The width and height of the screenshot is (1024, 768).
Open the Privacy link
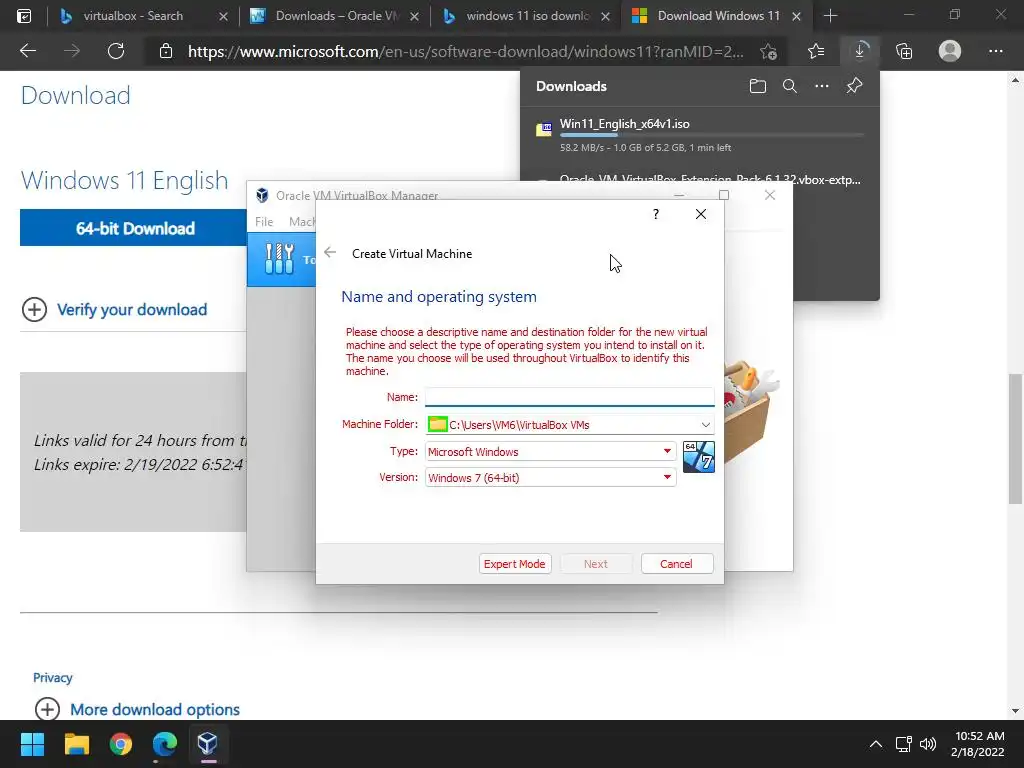pyautogui.click(x=52, y=677)
